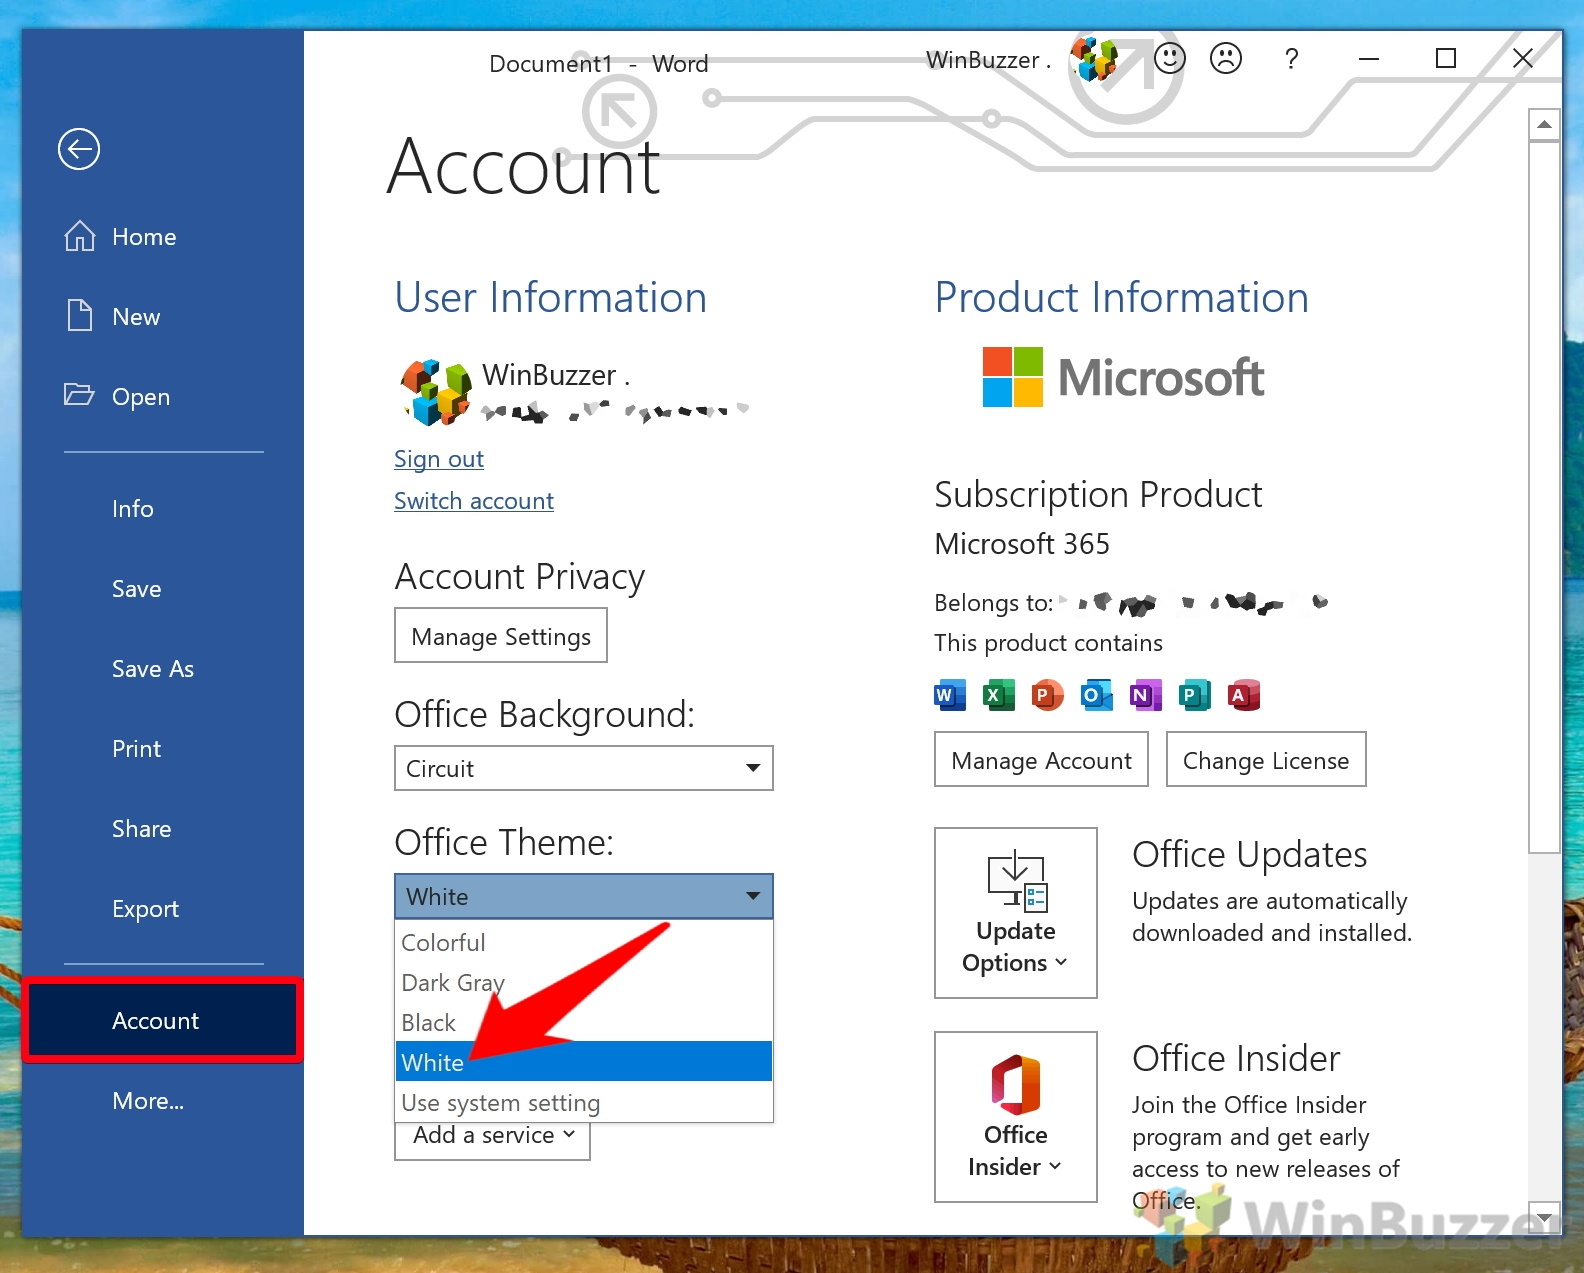Viewport: 1584px width, 1273px height.
Task: Click the WinBuzzer account name in title bar
Action: click(x=988, y=60)
